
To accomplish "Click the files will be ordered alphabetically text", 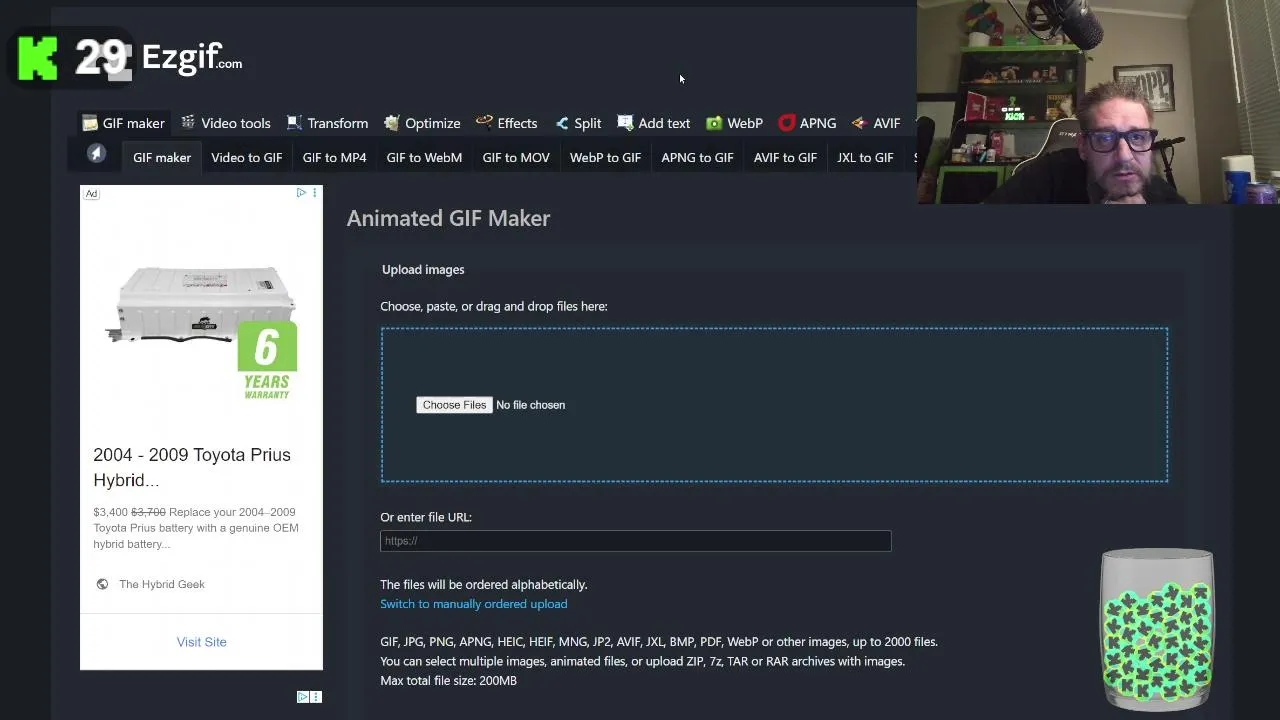I will click(483, 585).
